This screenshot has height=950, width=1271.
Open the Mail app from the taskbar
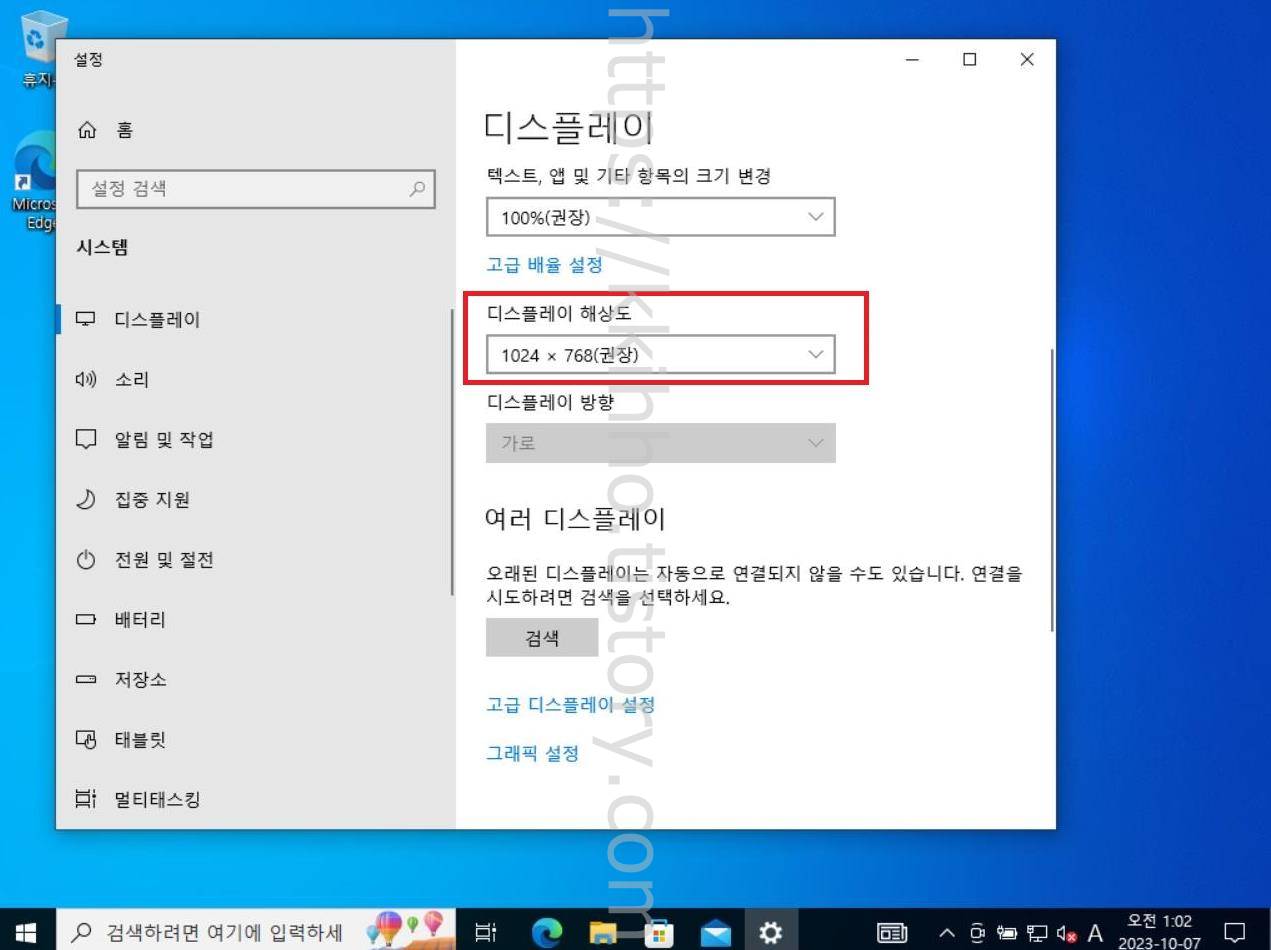click(x=715, y=932)
